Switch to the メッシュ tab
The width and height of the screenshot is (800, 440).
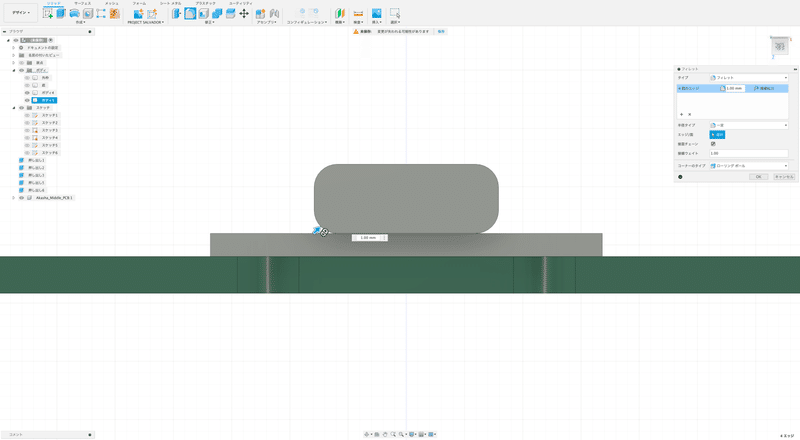click(x=112, y=4)
